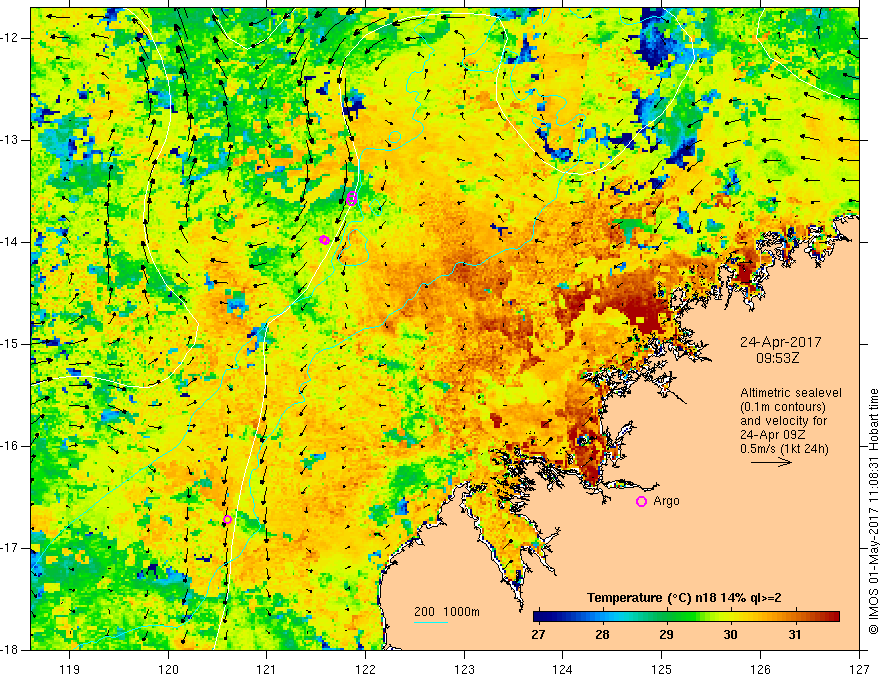
Task: Click the temperature color bar
Action: tap(686, 617)
